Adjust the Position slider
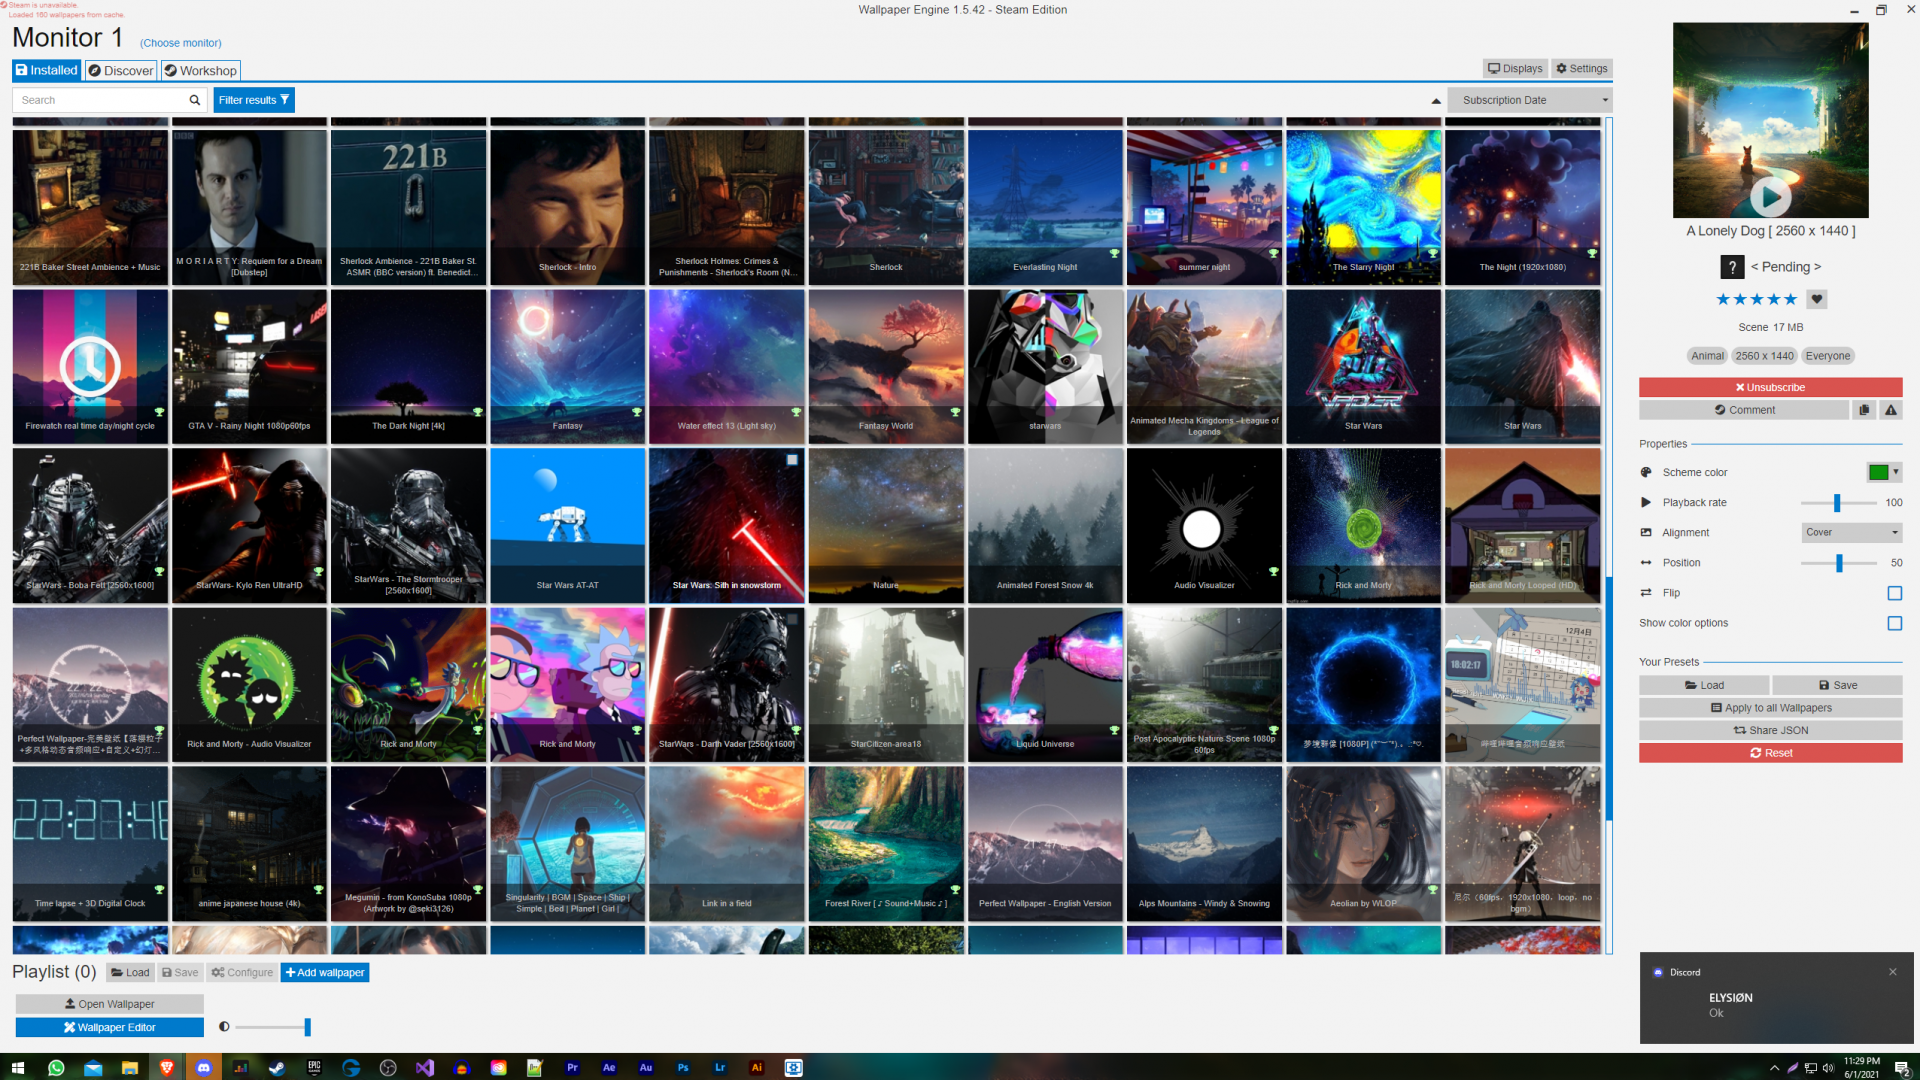Image resolution: width=1920 pixels, height=1080 pixels. tap(1839, 563)
